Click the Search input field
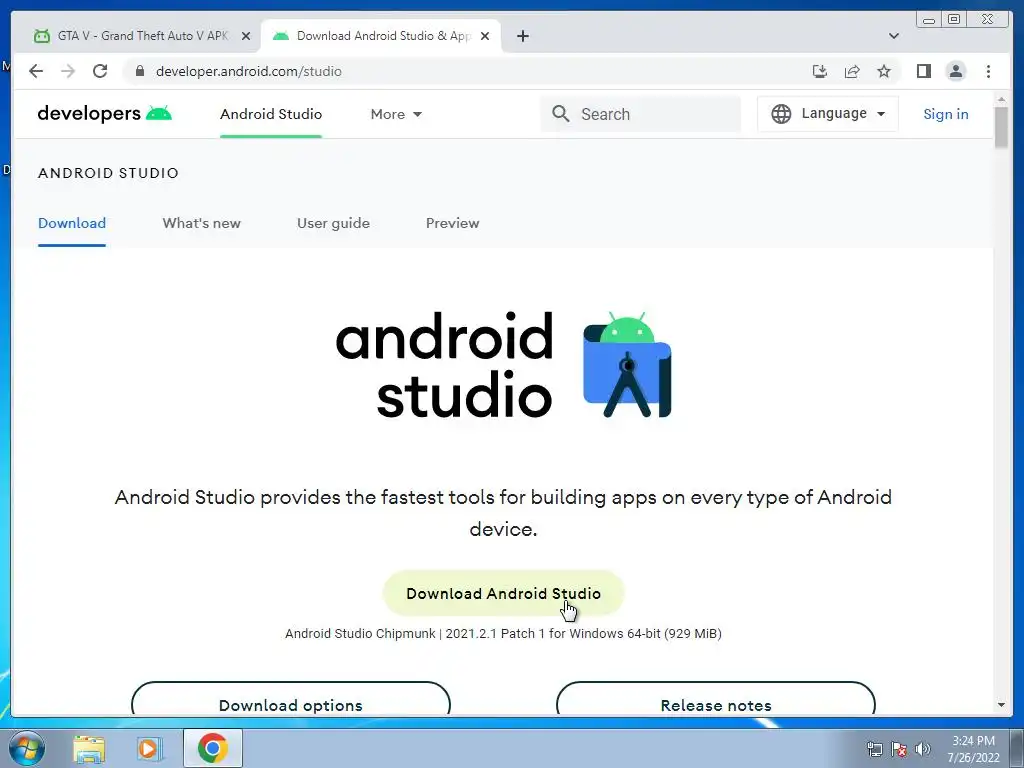 click(641, 114)
